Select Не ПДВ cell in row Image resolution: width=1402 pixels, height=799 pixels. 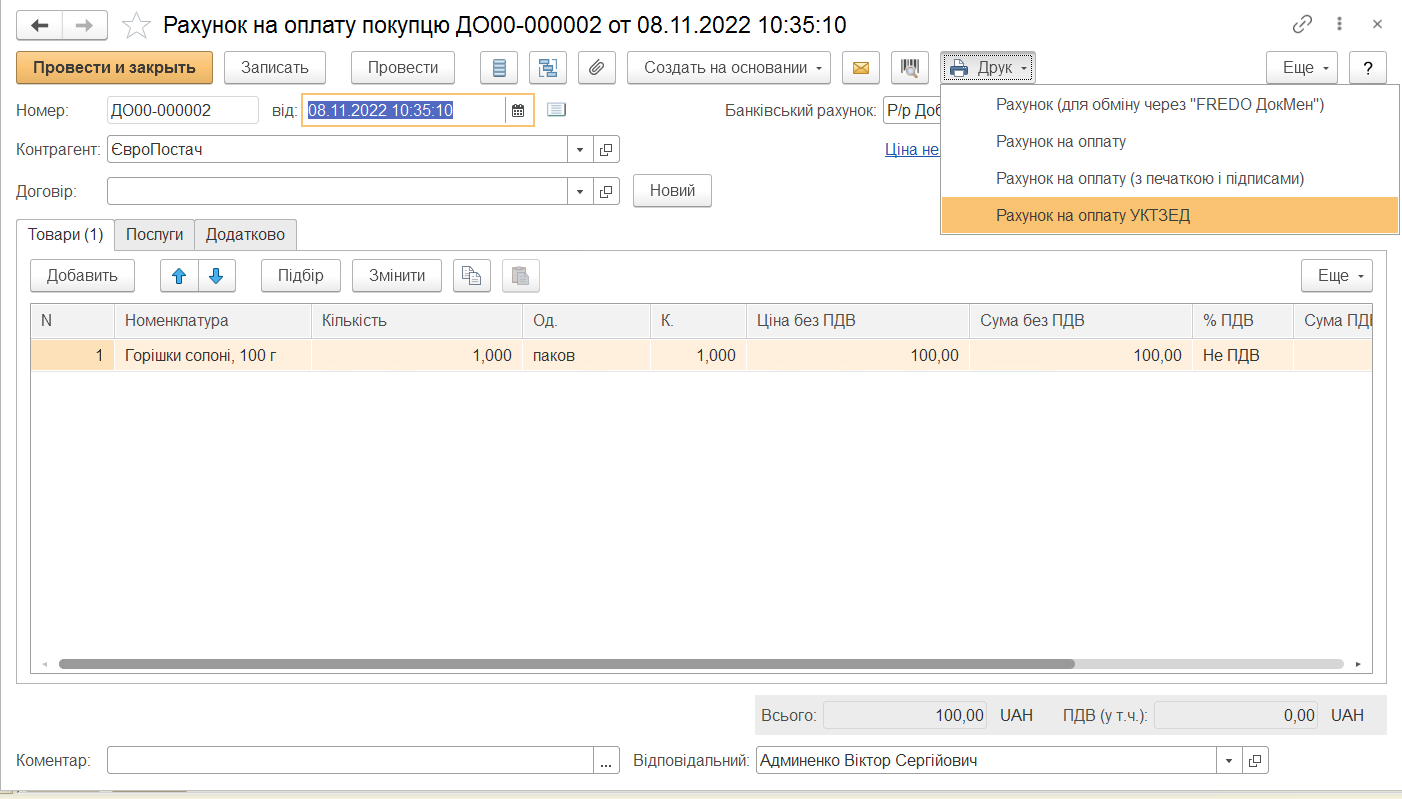pyautogui.click(x=1243, y=355)
